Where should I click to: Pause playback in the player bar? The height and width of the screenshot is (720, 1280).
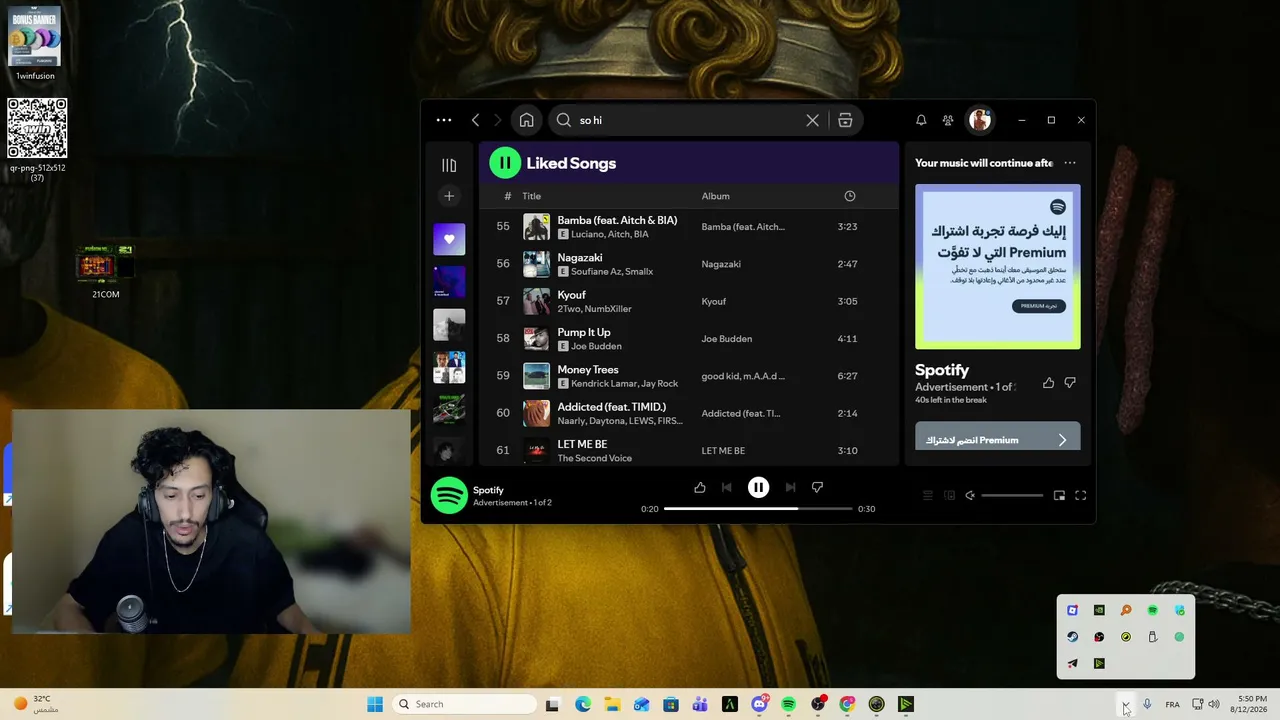click(x=758, y=487)
